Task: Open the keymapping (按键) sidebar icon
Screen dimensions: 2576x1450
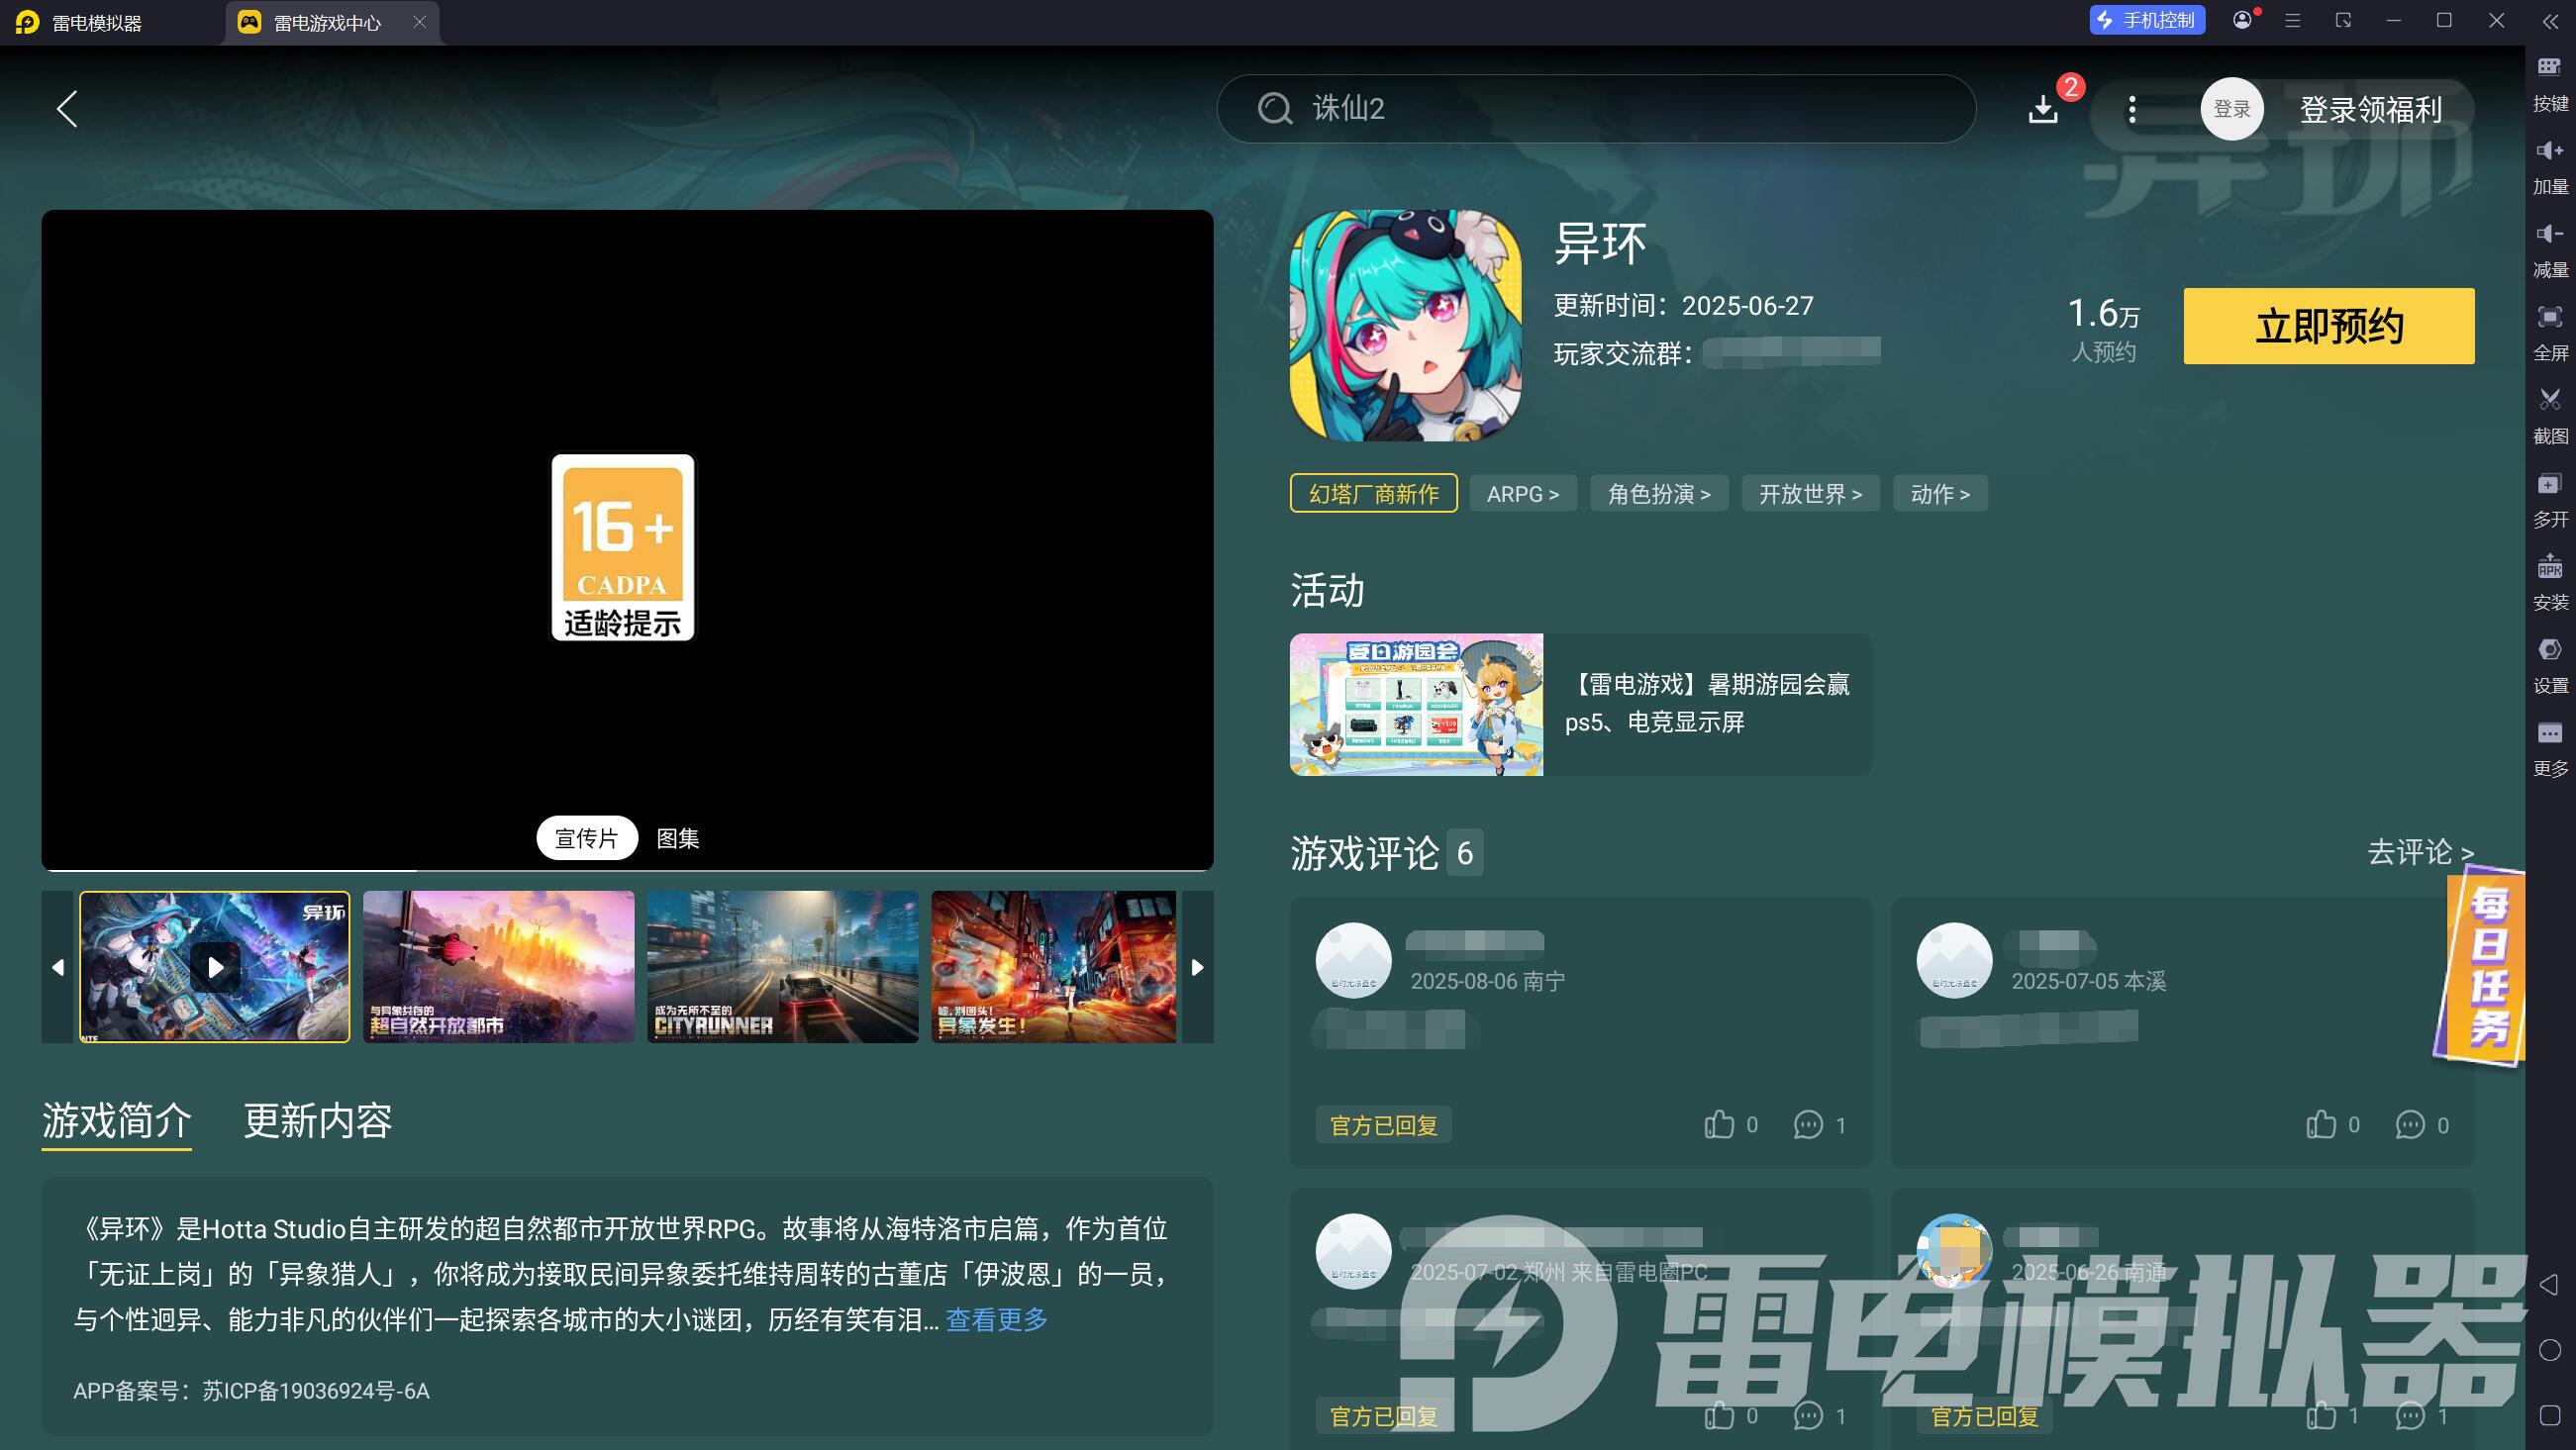Action: (2549, 80)
